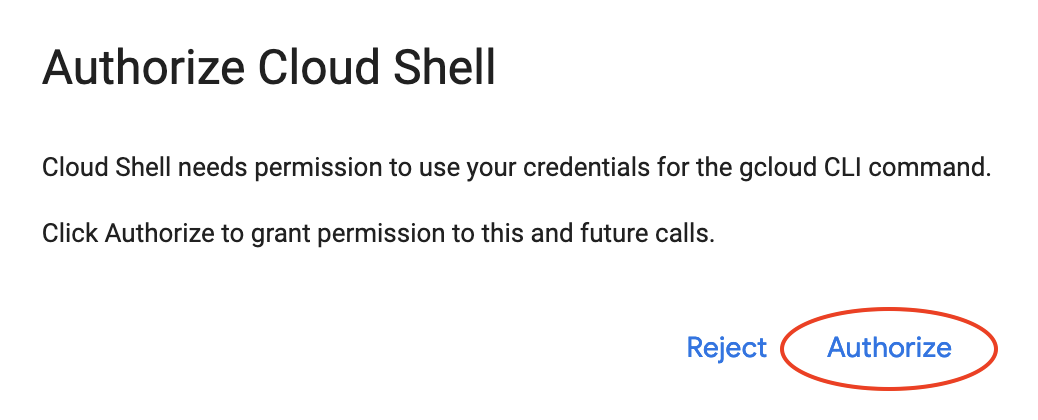1038x420 pixels.
Task: Click the "Click Authorize to grant permission" sentence
Action: [x=379, y=235]
